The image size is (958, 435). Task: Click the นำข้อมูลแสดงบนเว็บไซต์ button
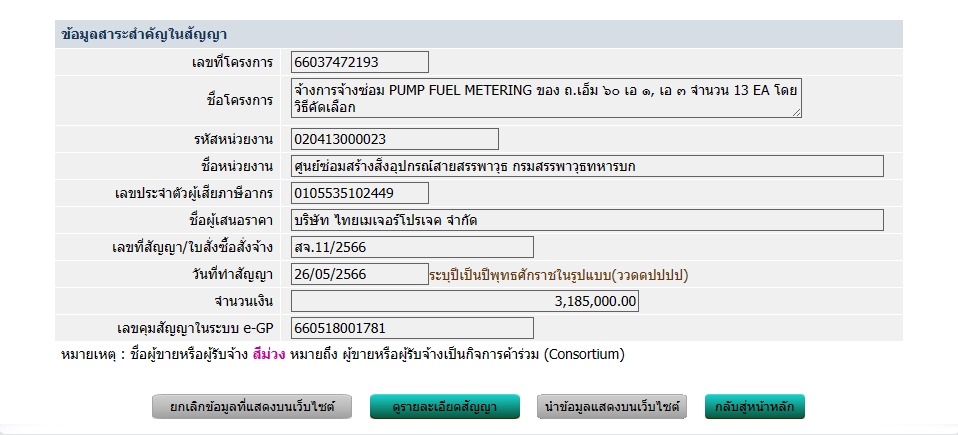(x=612, y=407)
